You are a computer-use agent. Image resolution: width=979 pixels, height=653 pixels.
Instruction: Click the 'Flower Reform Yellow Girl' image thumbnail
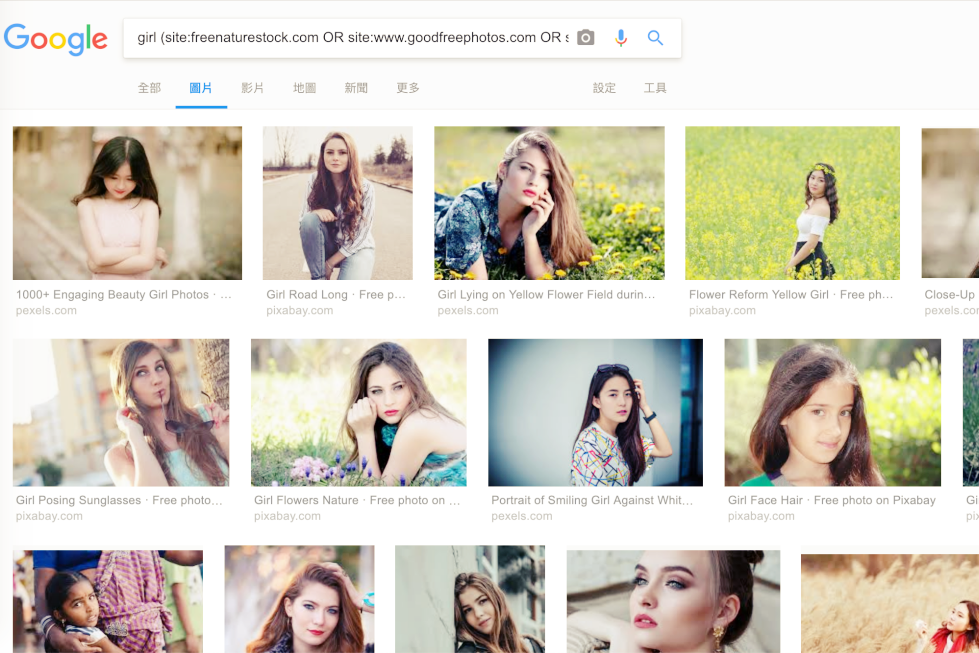click(x=792, y=202)
